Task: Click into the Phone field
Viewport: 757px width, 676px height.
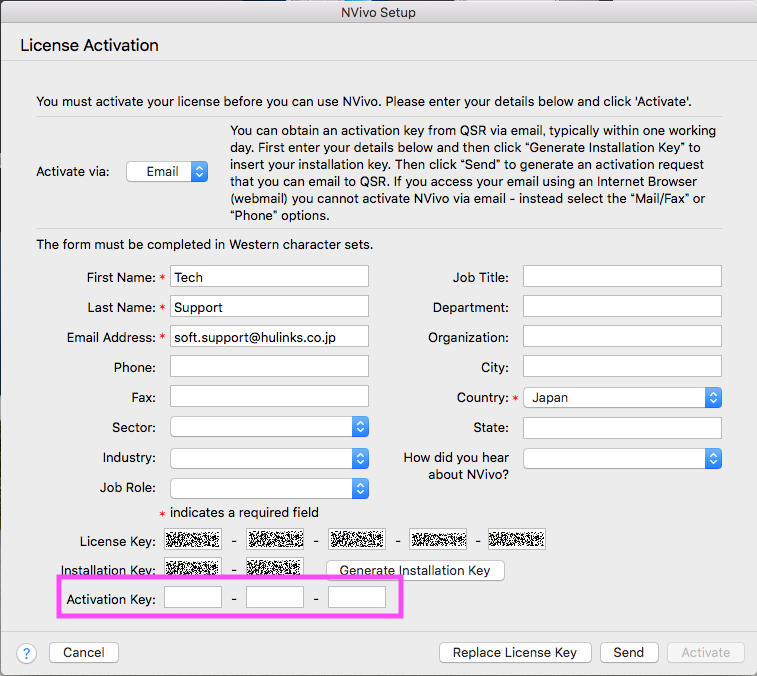Action: pyautogui.click(x=269, y=366)
